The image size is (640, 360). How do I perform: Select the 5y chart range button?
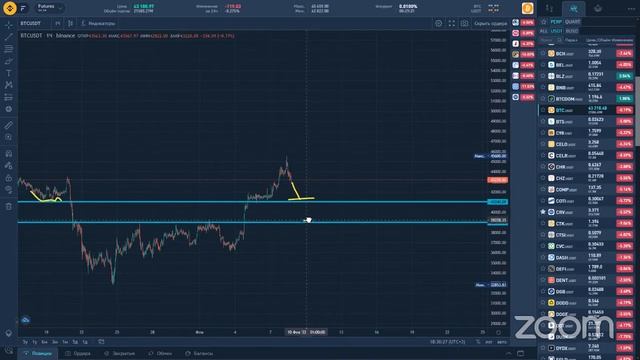25,342
